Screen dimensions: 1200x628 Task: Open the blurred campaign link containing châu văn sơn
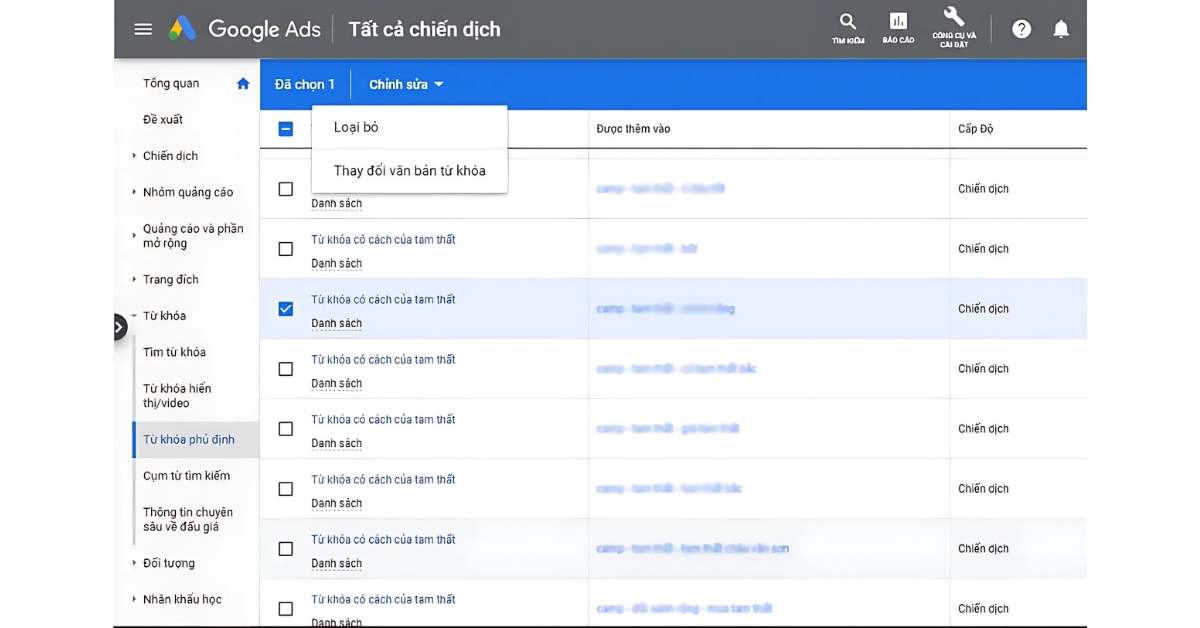692,549
